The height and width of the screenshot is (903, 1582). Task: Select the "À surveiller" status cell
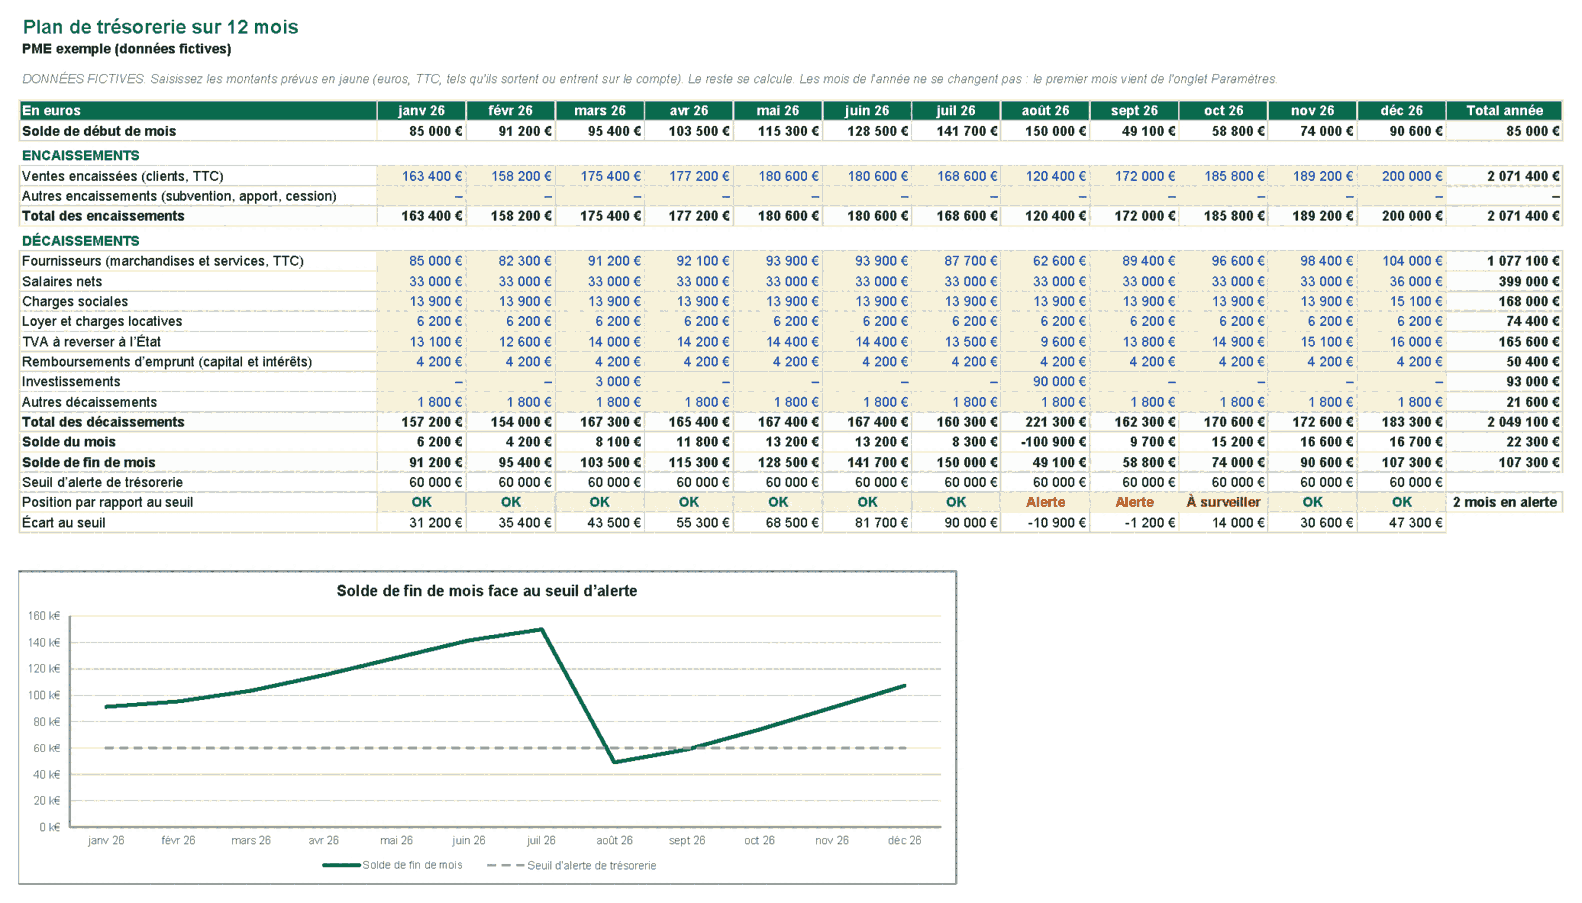pyautogui.click(x=1223, y=502)
